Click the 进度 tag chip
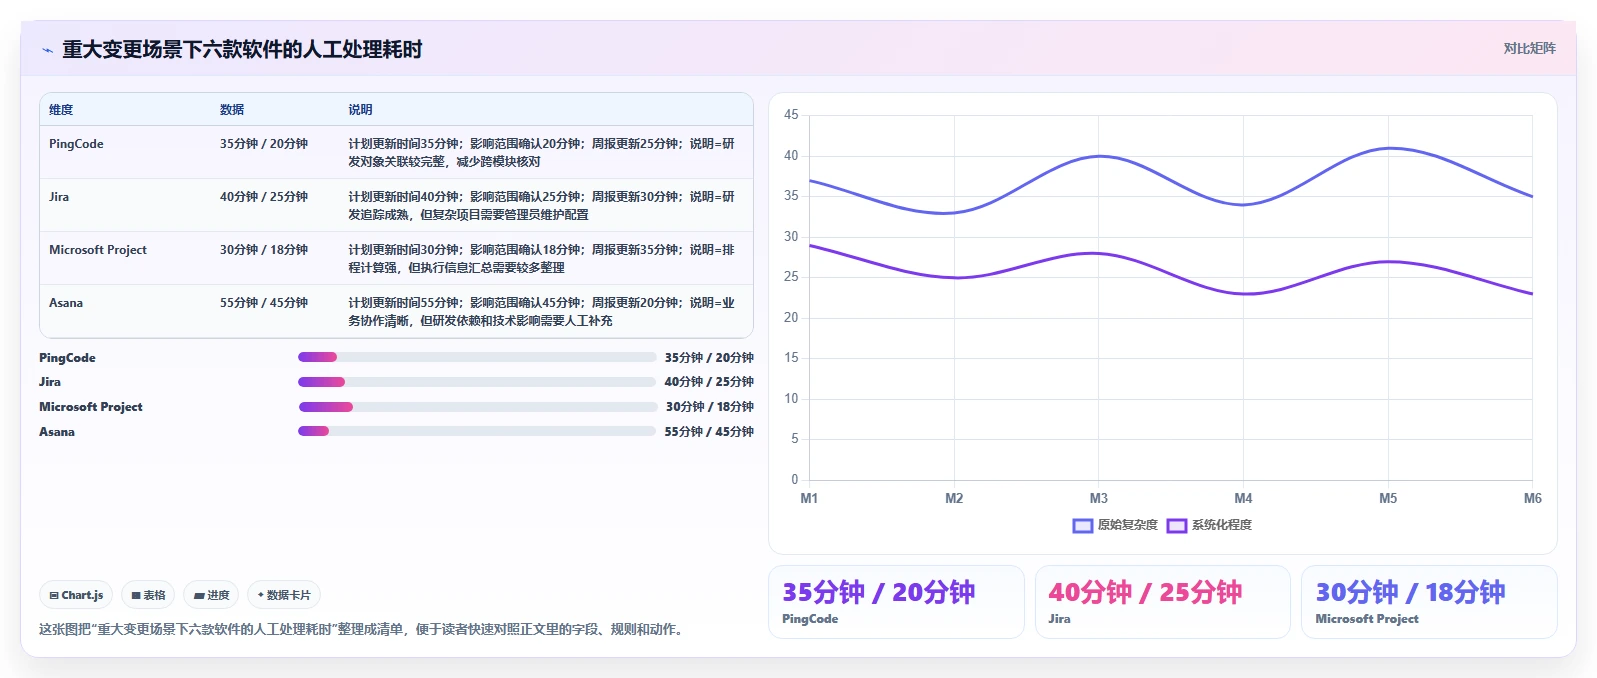 [x=211, y=595]
